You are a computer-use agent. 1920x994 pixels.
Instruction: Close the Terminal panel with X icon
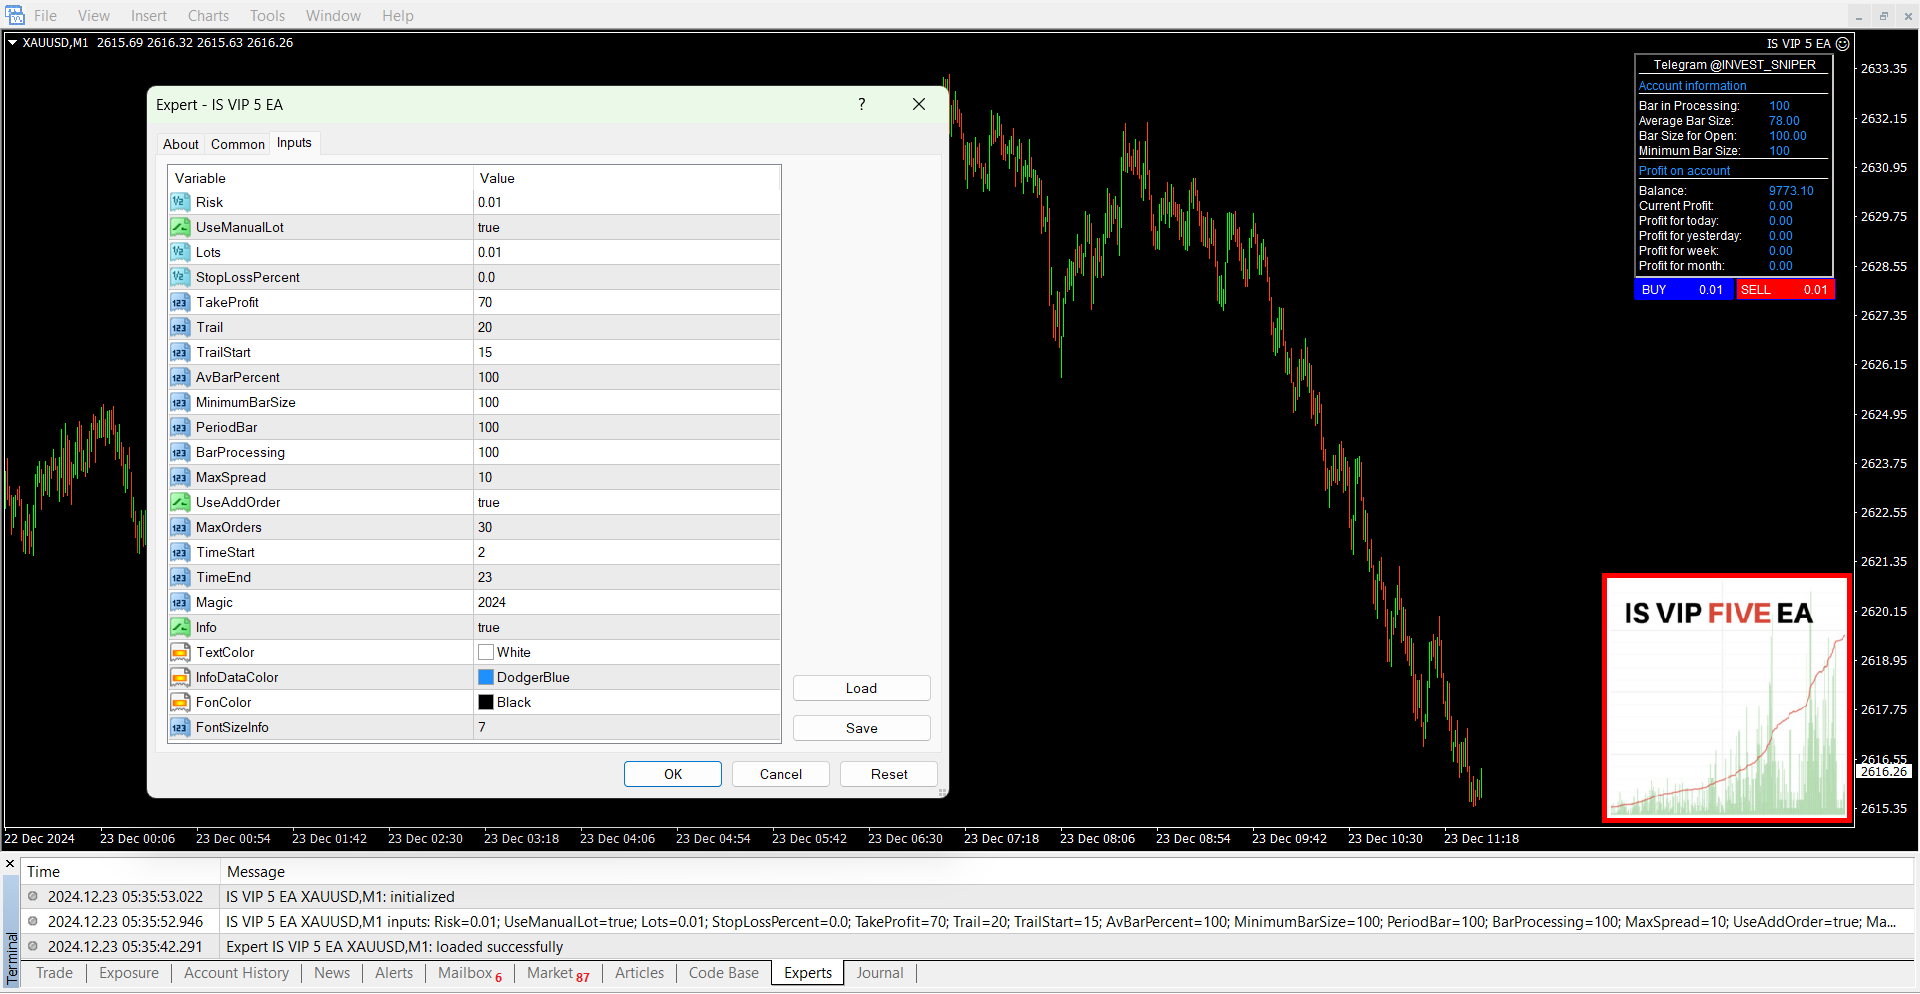pos(10,864)
